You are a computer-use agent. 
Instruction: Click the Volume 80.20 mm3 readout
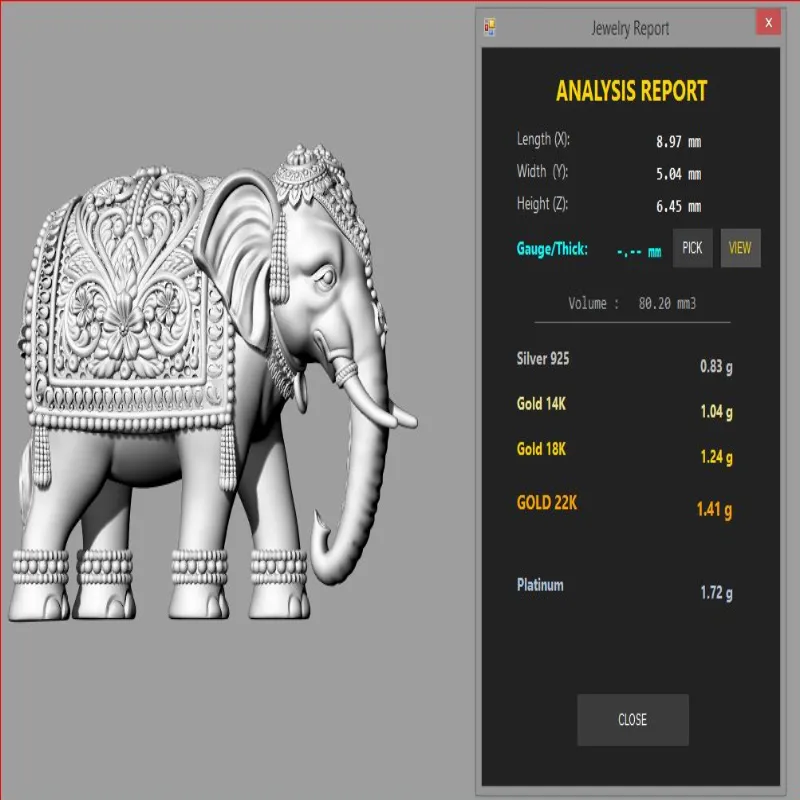click(632, 304)
